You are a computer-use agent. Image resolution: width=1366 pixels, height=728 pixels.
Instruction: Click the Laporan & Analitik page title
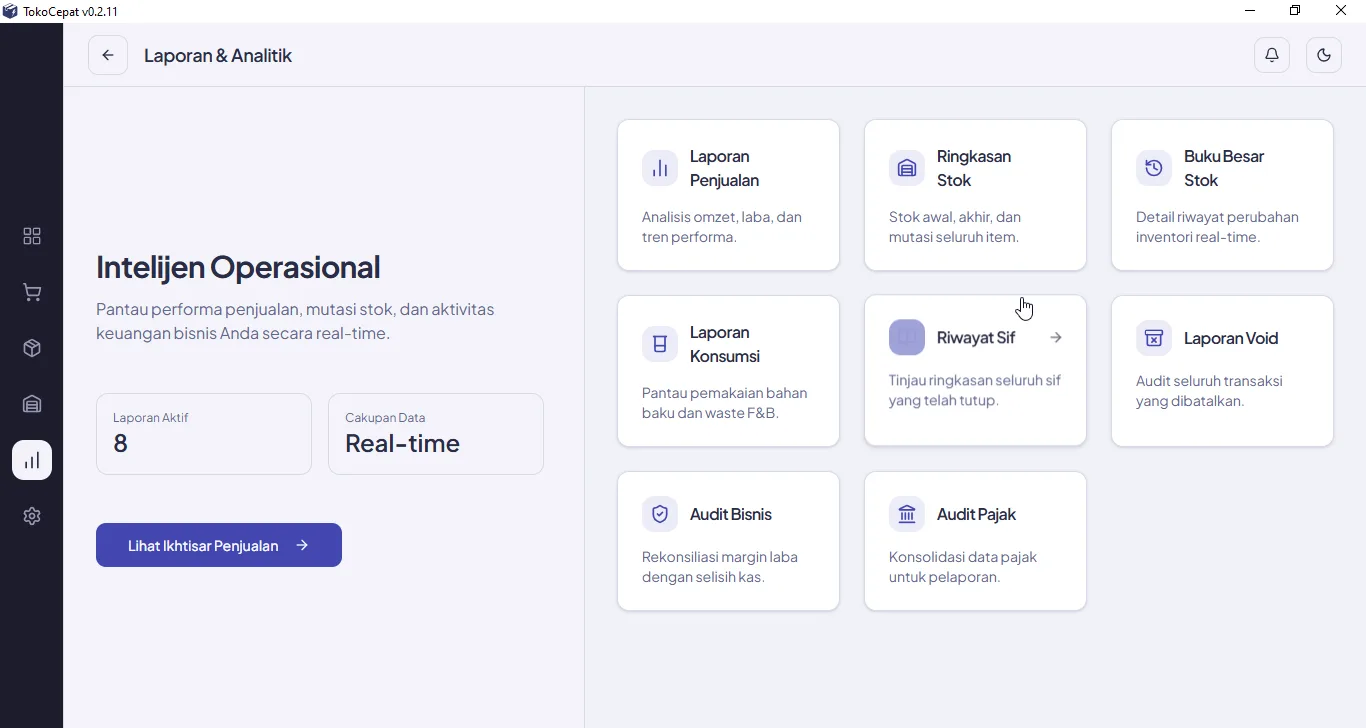coord(218,55)
